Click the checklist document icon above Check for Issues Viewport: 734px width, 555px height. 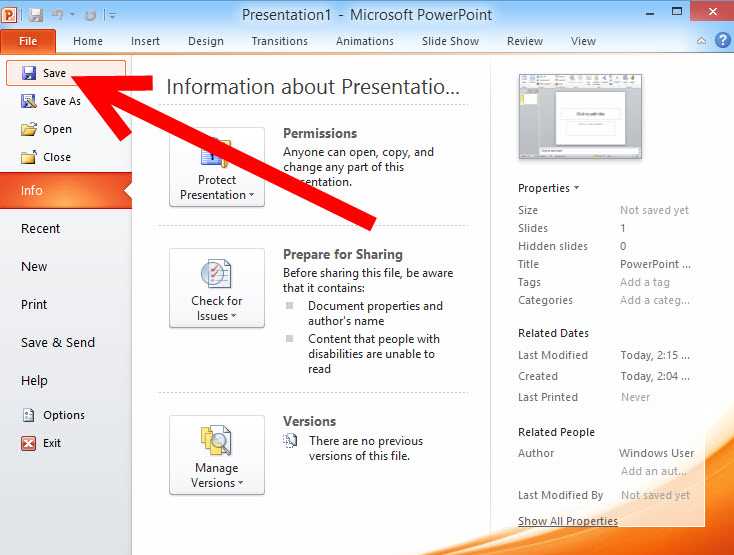tap(216, 273)
